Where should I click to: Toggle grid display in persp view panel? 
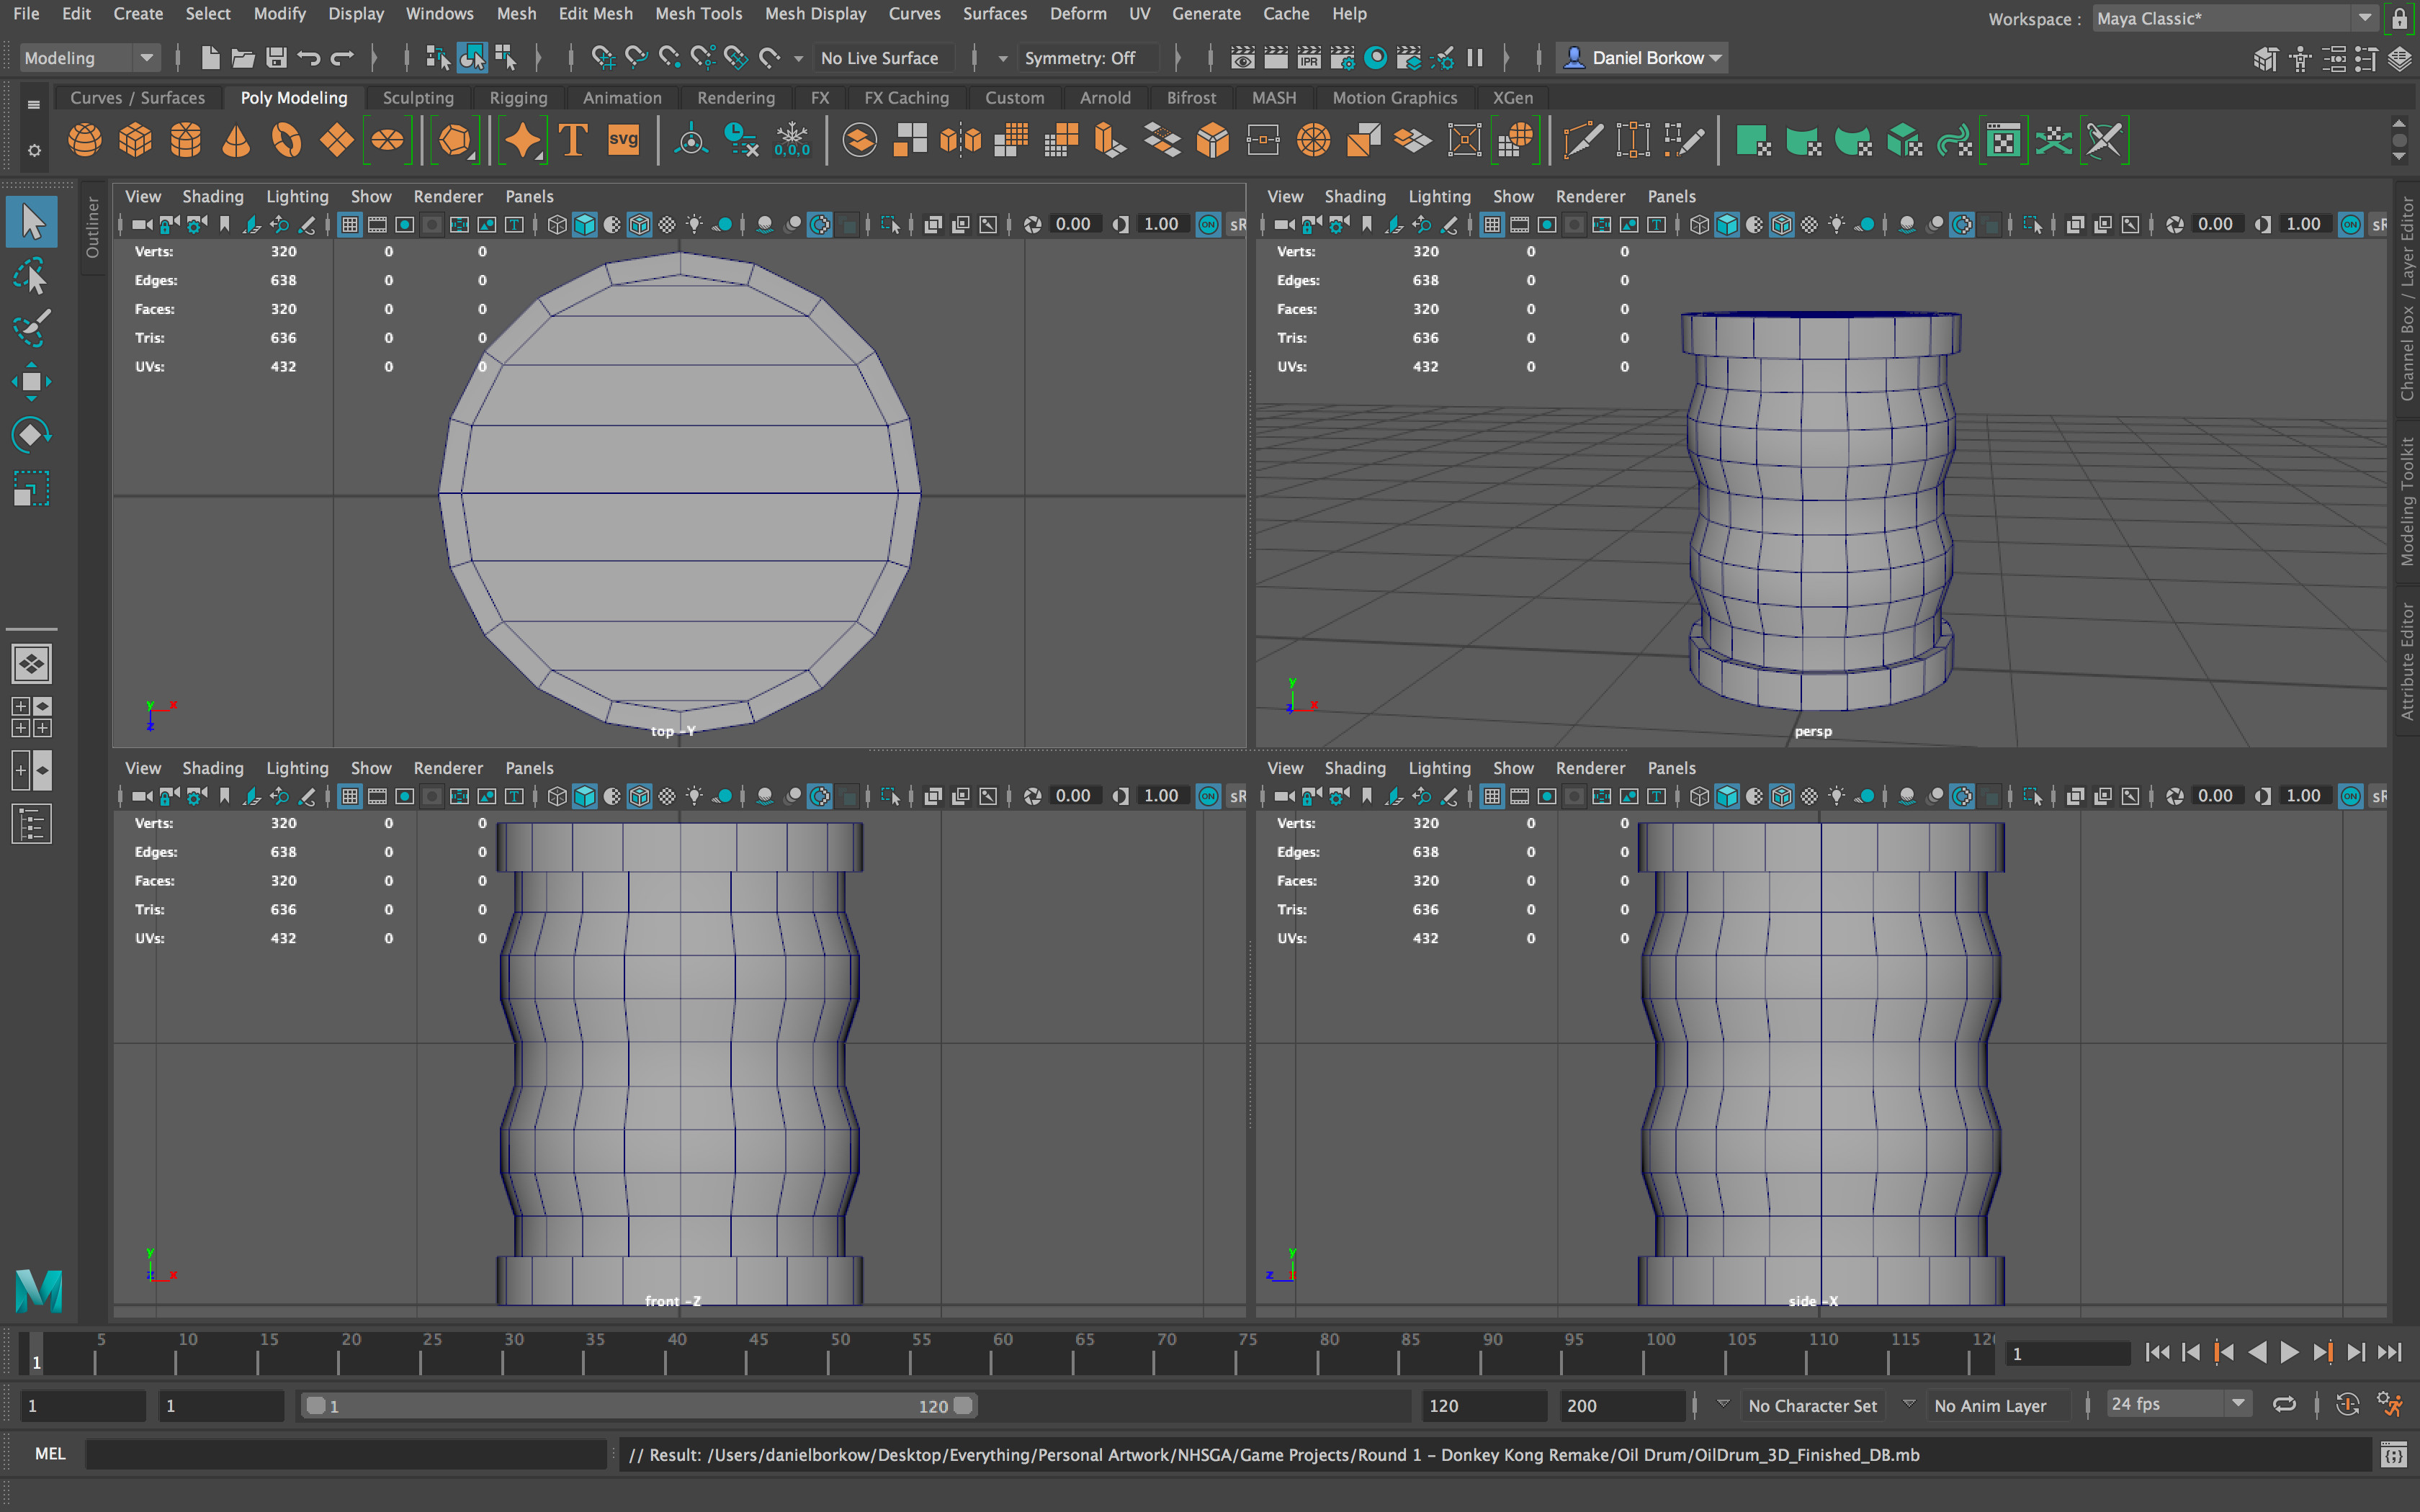[1492, 225]
